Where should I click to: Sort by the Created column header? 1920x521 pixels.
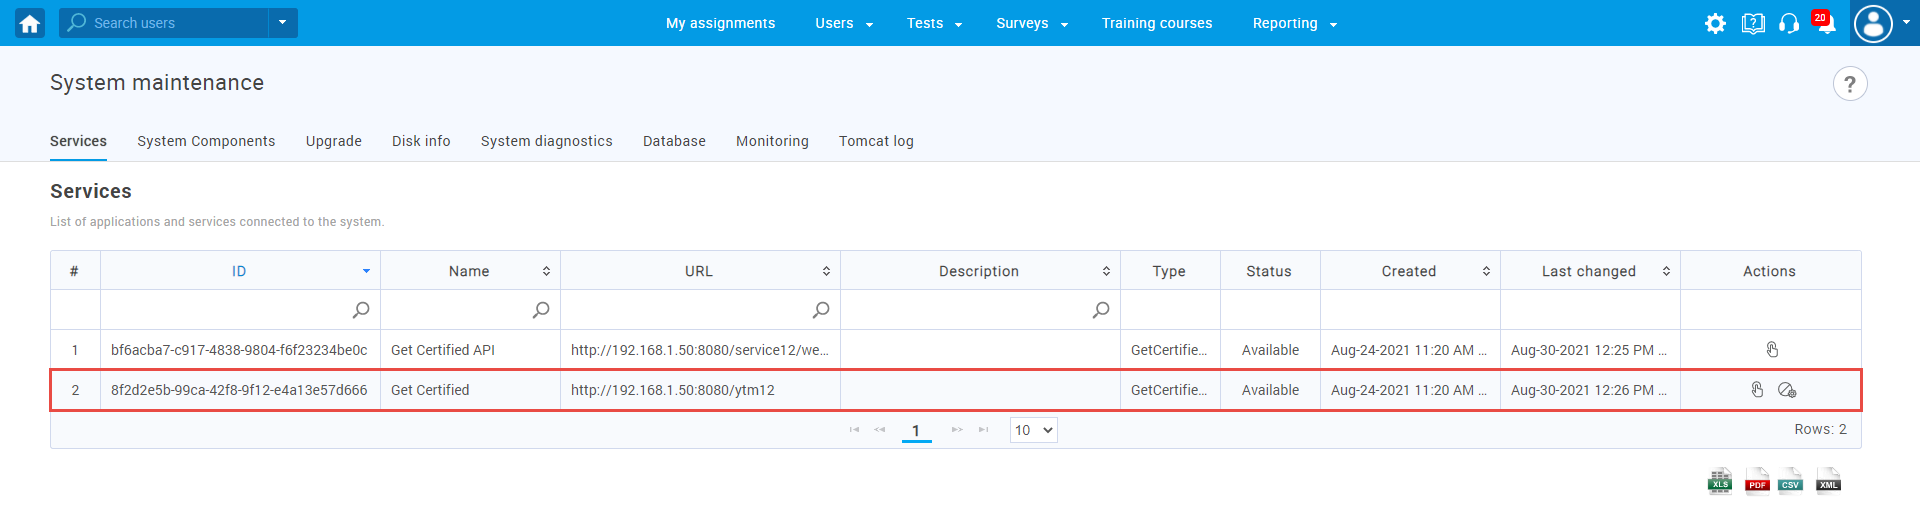click(1410, 271)
